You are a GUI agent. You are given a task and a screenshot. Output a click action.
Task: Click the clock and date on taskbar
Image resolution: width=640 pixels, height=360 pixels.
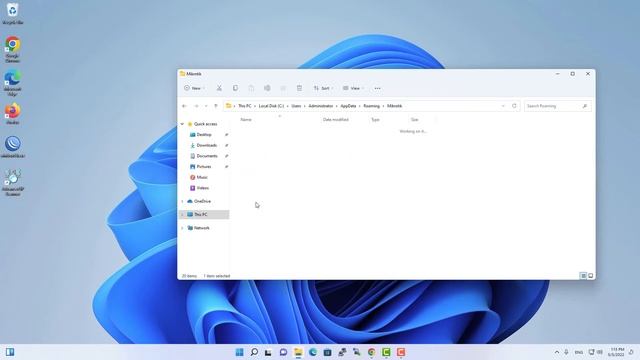click(x=616, y=352)
